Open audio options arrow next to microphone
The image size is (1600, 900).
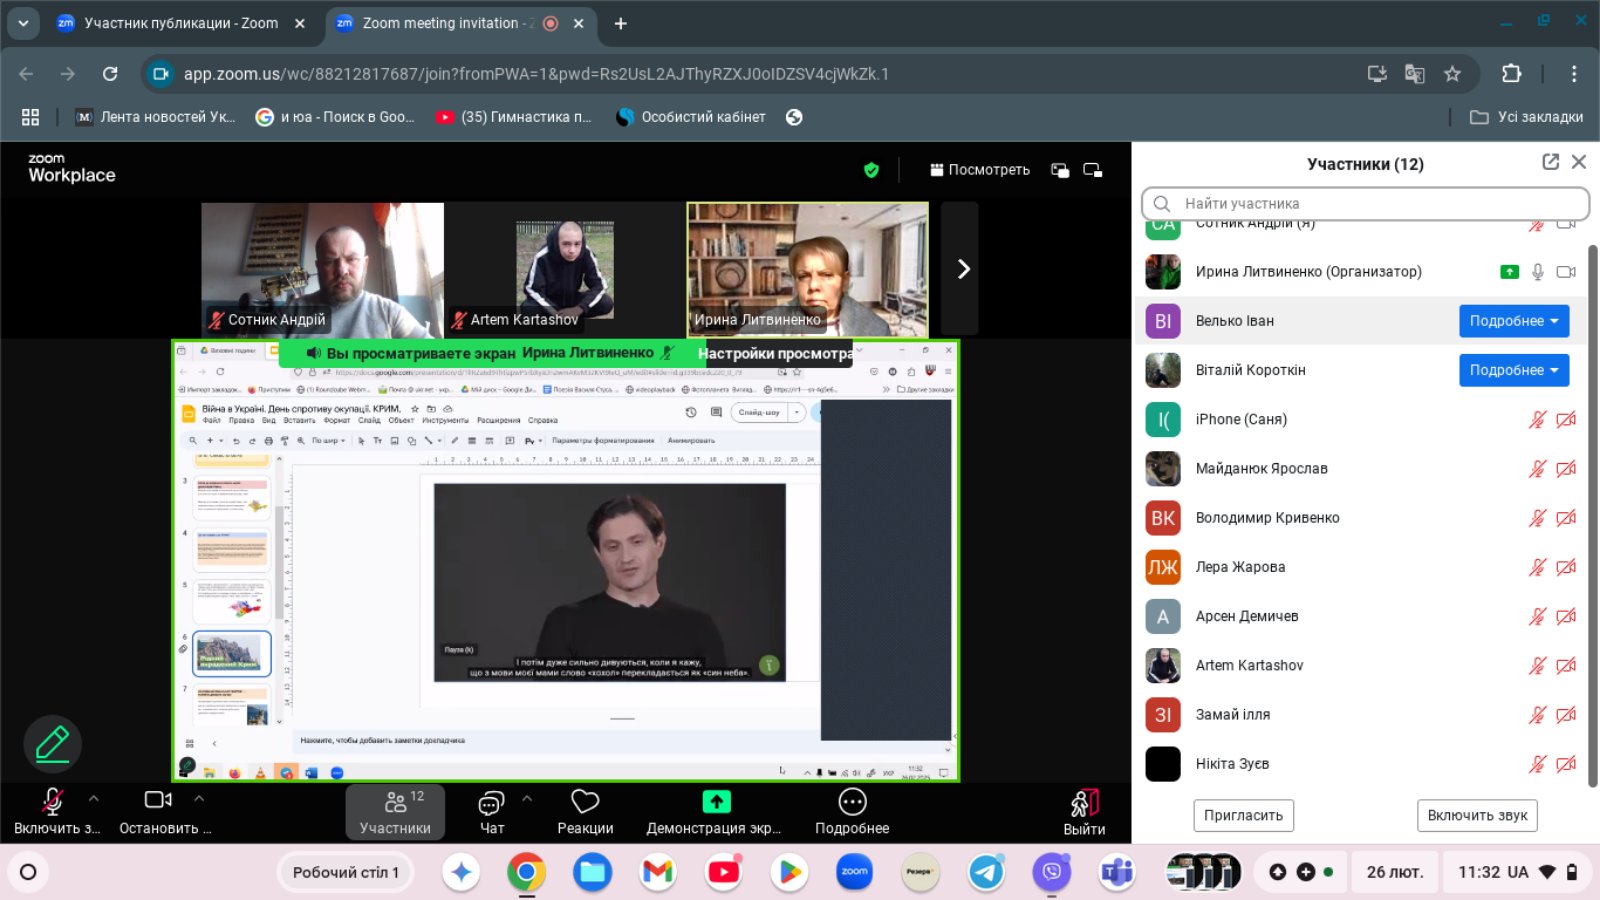(x=94, y=798)
